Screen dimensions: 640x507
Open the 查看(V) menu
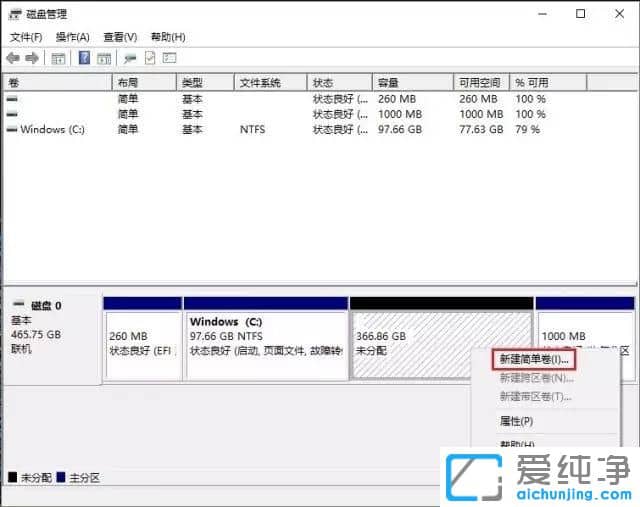click(x=120, y=37)
